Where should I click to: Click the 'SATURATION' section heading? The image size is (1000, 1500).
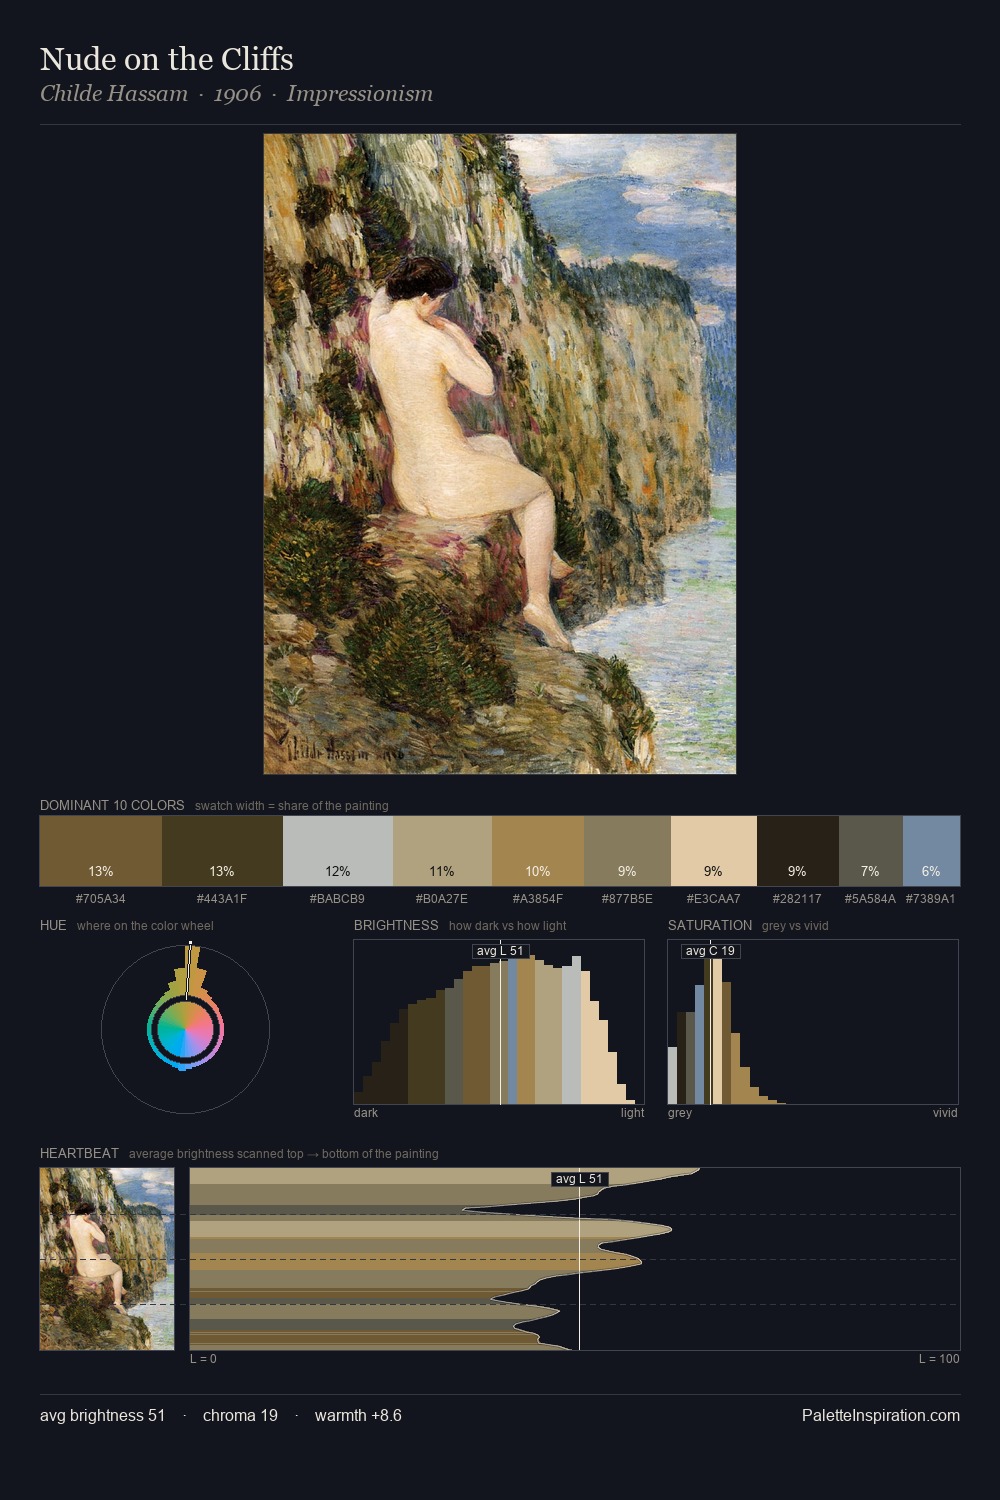710,925
